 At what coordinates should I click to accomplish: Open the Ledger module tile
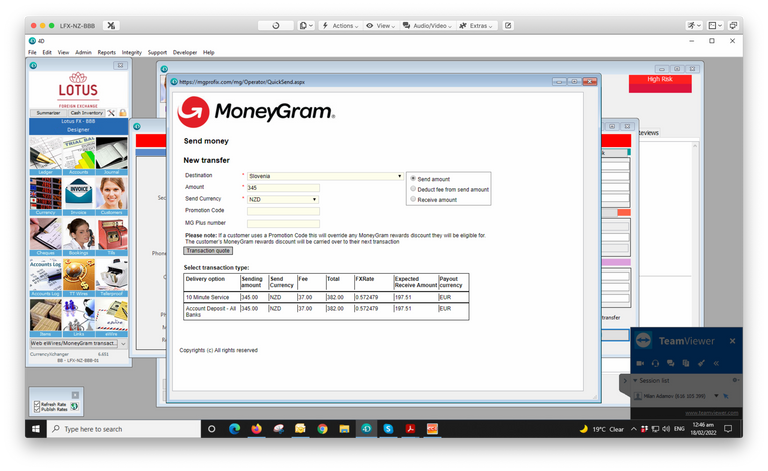tap(46, 156)
